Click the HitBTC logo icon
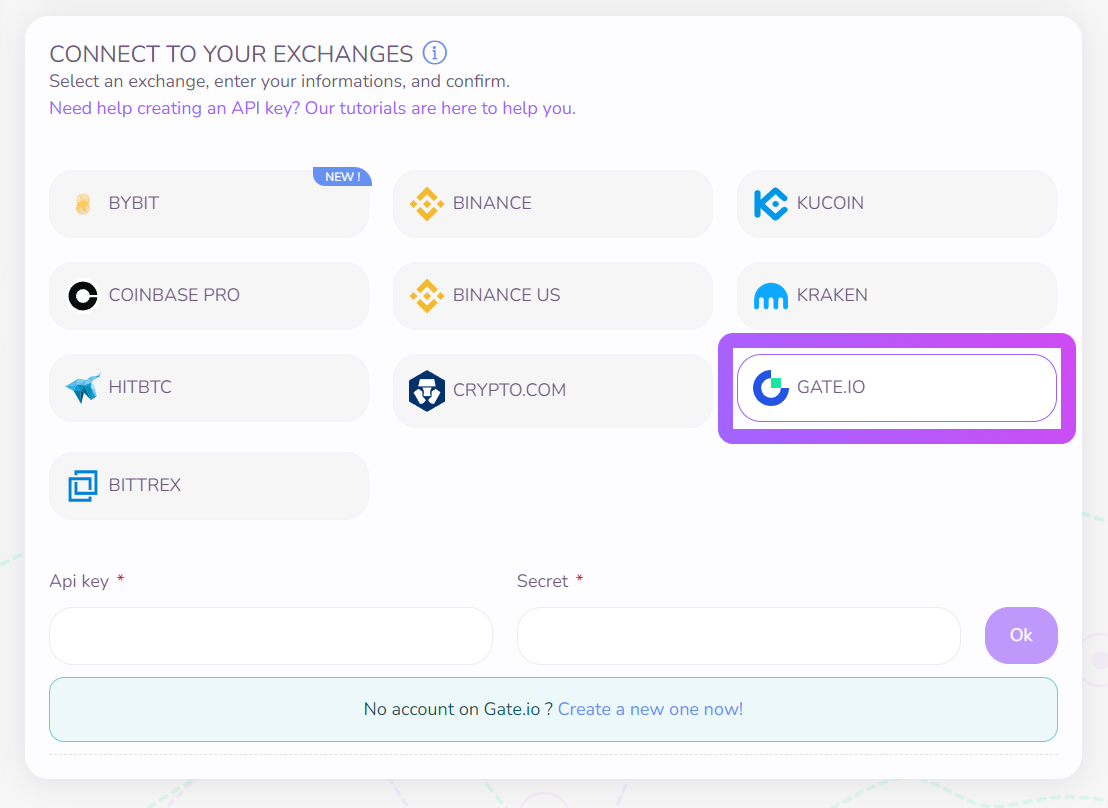This screenshot has width=1108, height=808. (x=83, y=387)
